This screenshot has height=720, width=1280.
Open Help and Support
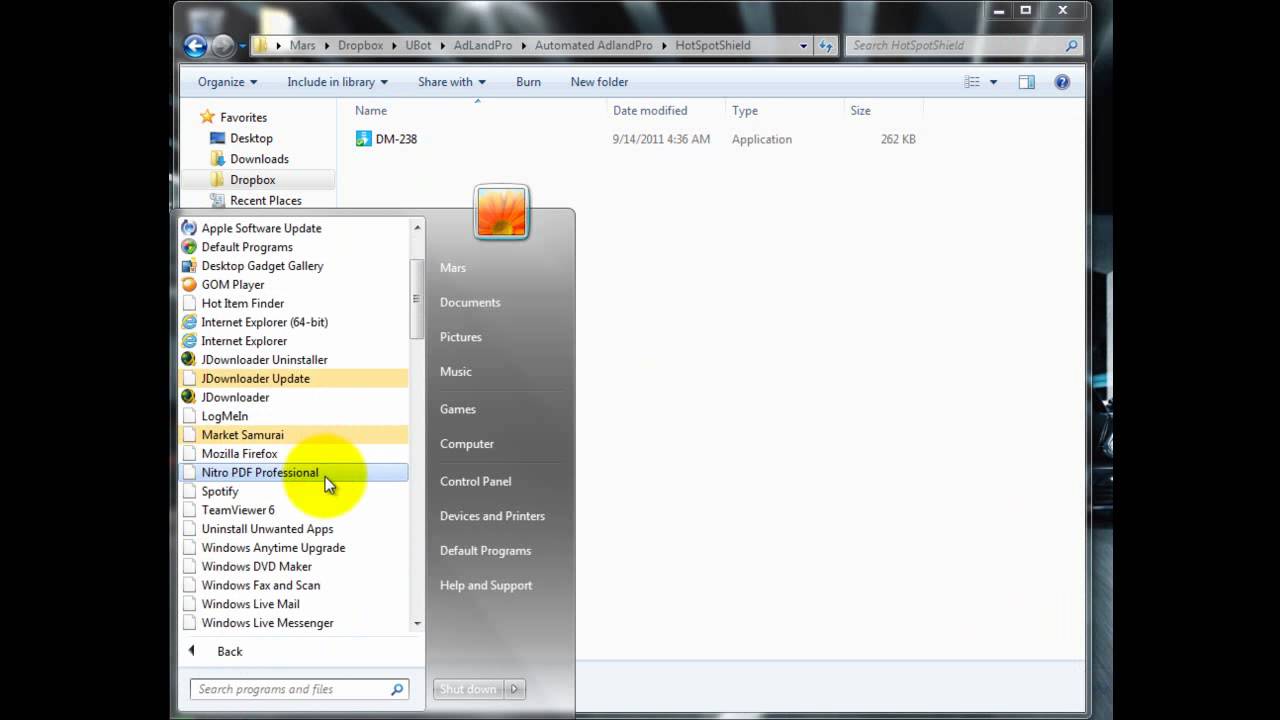[486, 585]
